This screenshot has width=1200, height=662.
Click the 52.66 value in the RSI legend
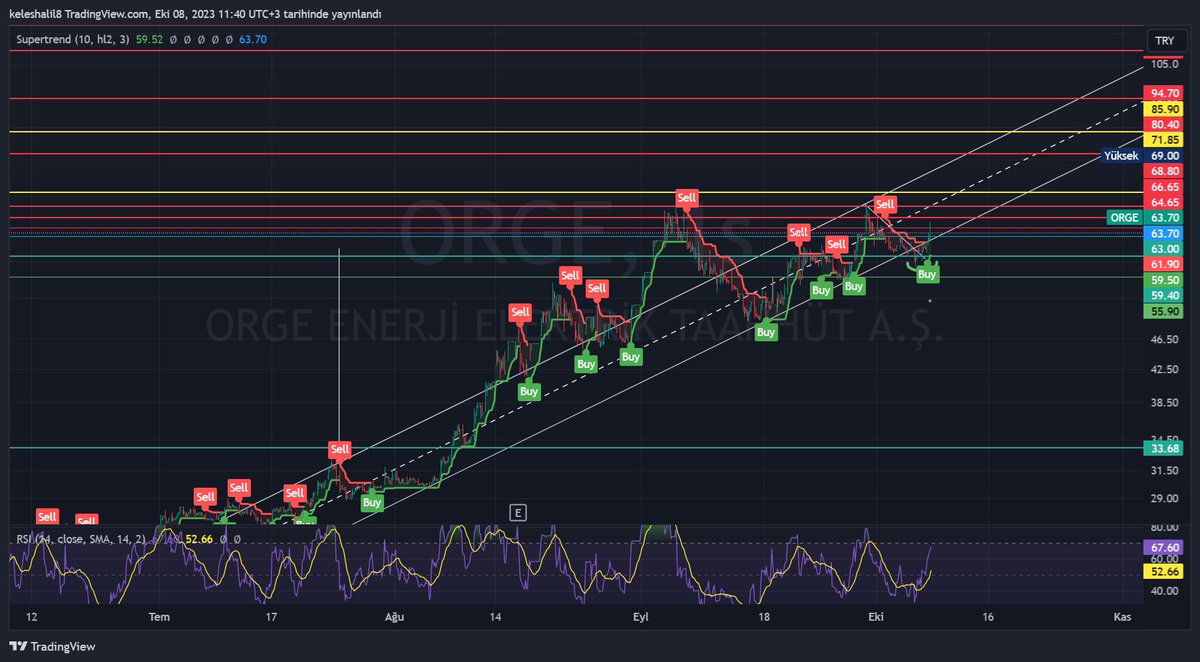click(x=200, y=539)
